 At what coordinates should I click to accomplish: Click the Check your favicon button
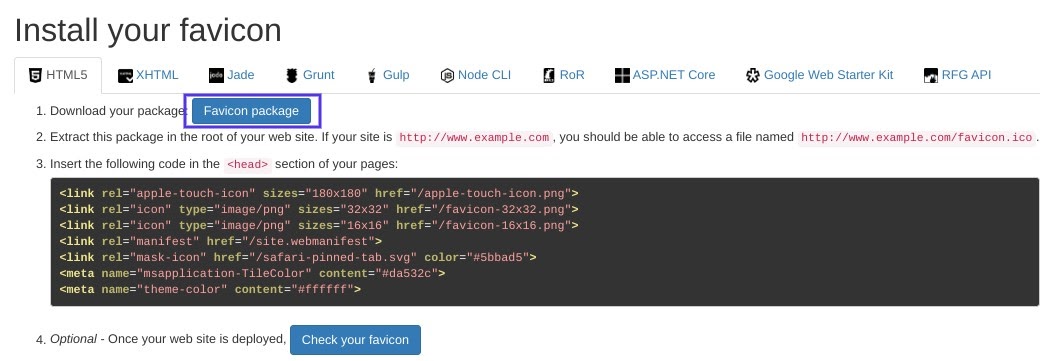(x=355, y=340)
